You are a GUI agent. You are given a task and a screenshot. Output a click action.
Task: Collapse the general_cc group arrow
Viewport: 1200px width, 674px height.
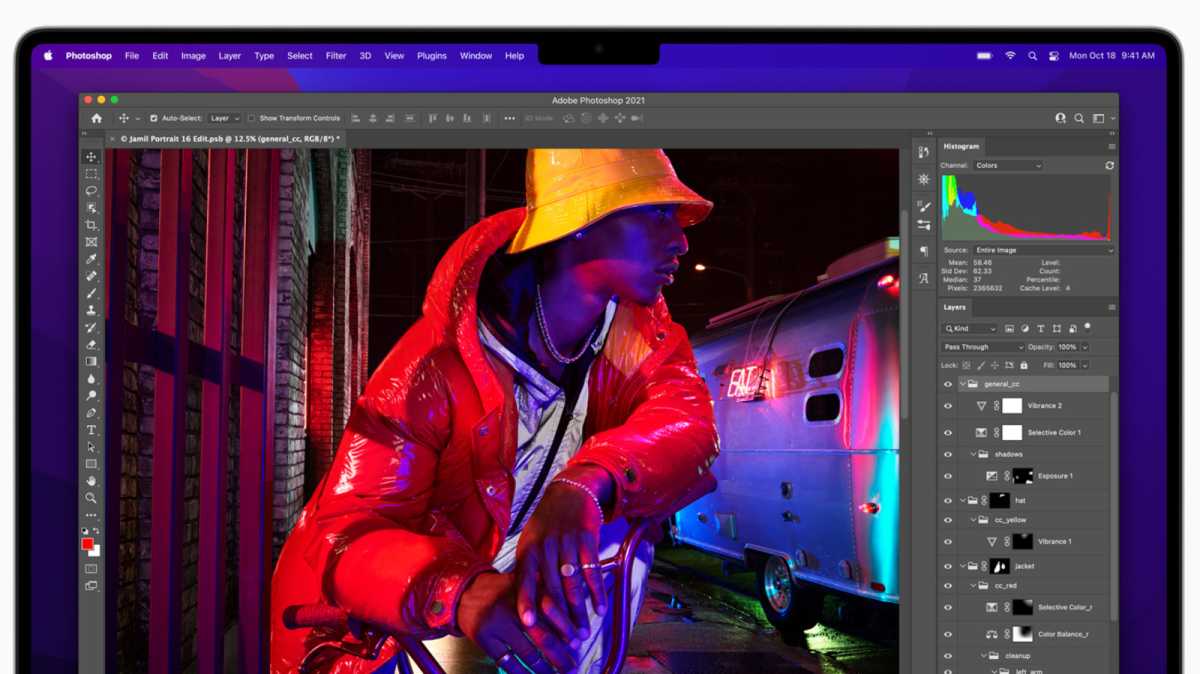pos(962,384)
